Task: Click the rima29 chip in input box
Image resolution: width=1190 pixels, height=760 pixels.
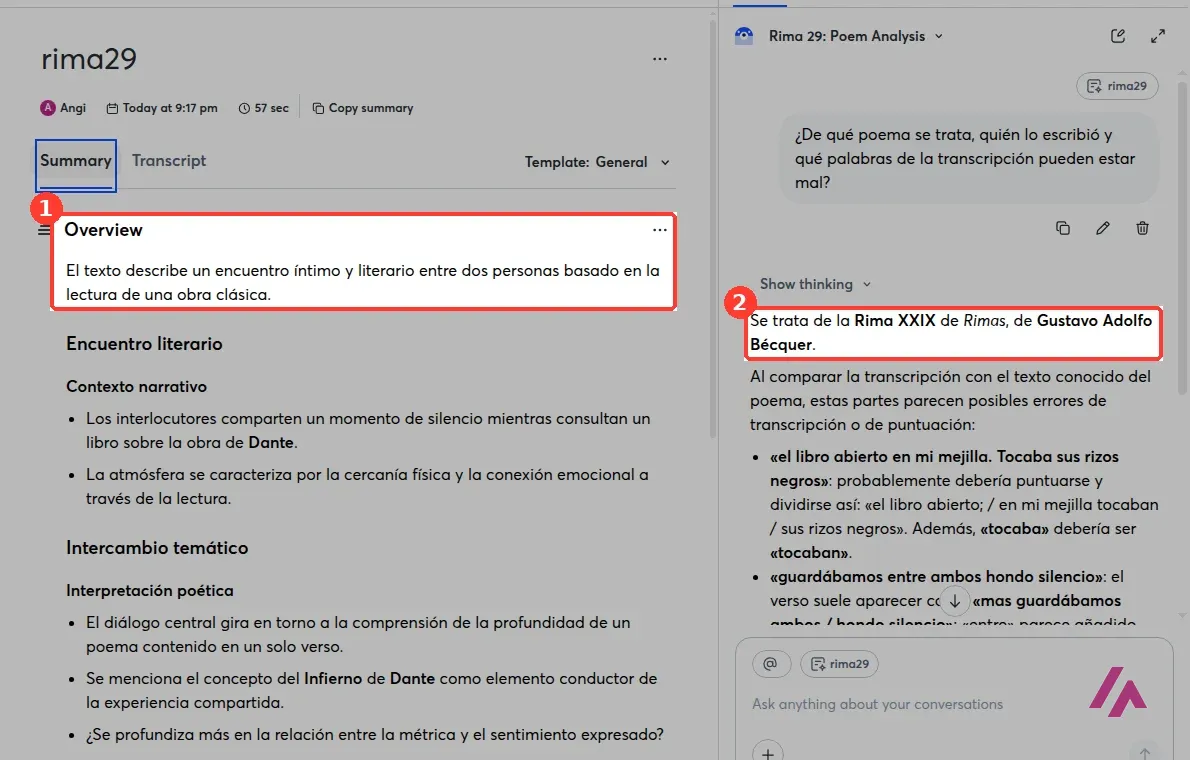Action: [x=839, y=664]
